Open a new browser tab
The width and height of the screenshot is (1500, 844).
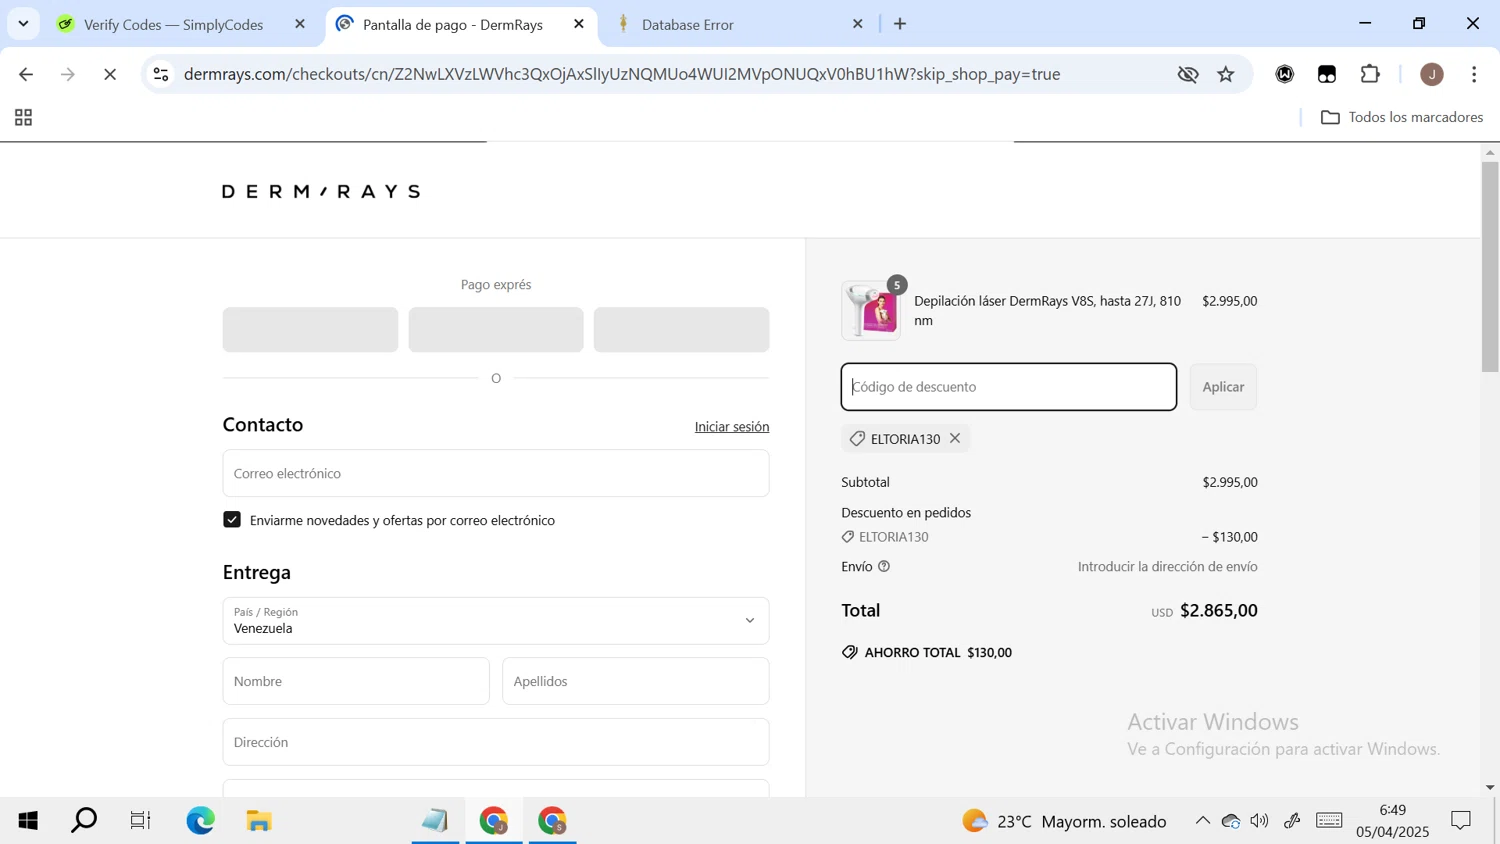[x=900, y=24]
